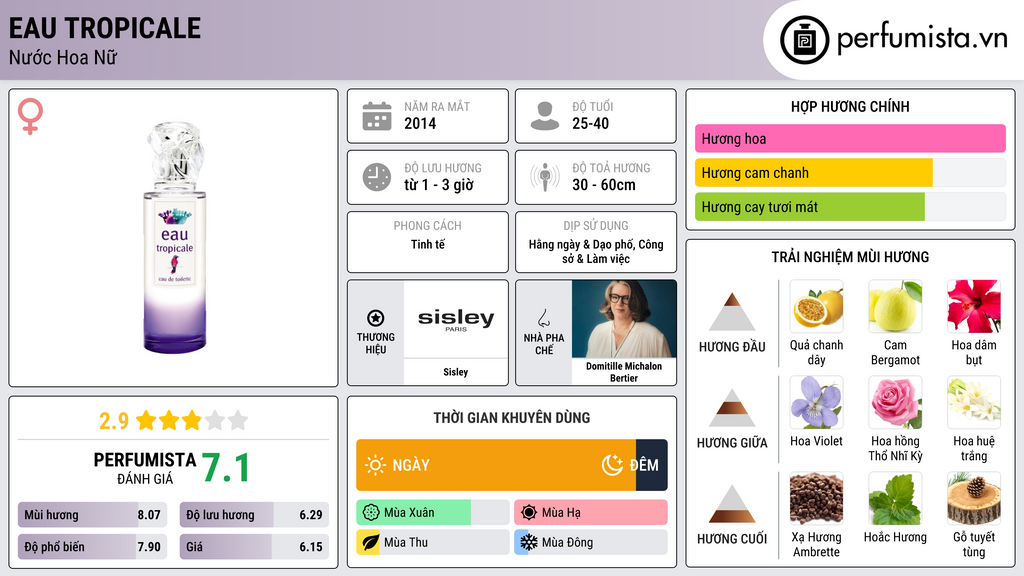Click the perfumer Domitille Michalon Bertier photo
Viewport: 1024px width, 576px height.
(x=624, y=319)
